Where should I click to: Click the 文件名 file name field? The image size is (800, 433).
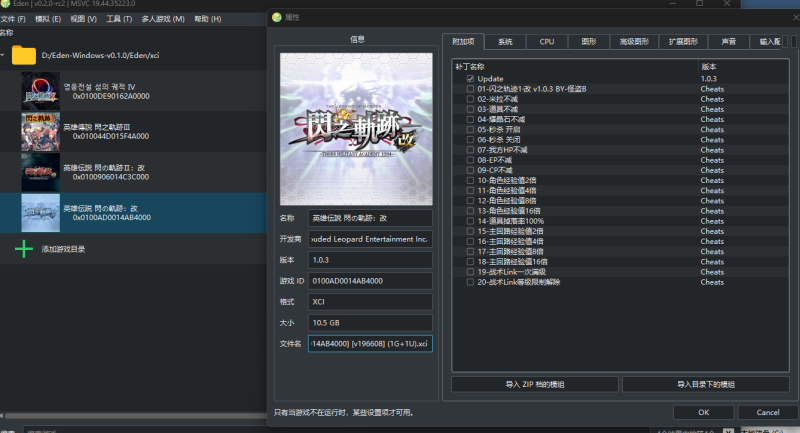370,343
